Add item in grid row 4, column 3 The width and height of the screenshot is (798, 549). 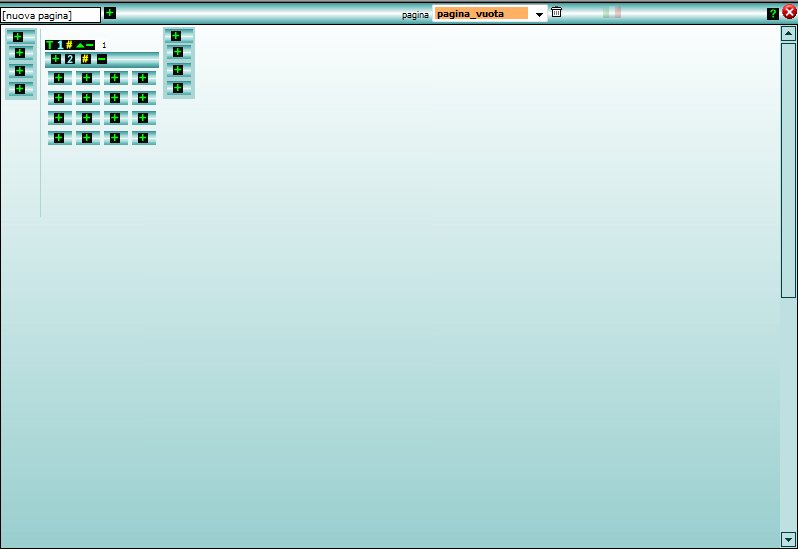[115, 138]
